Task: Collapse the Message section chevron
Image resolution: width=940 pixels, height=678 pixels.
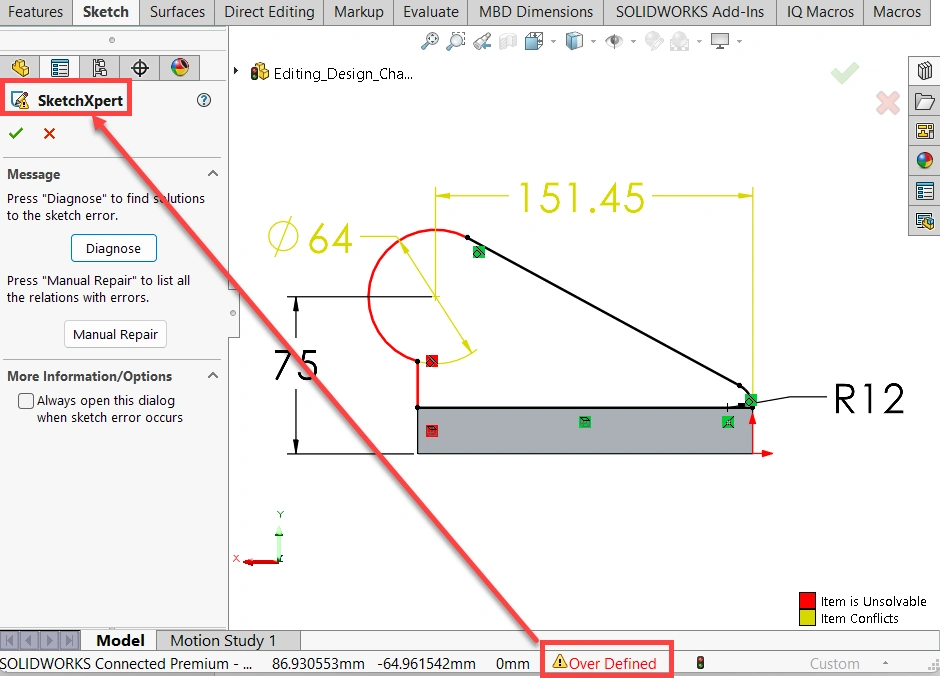Action: tap(213, 173)
